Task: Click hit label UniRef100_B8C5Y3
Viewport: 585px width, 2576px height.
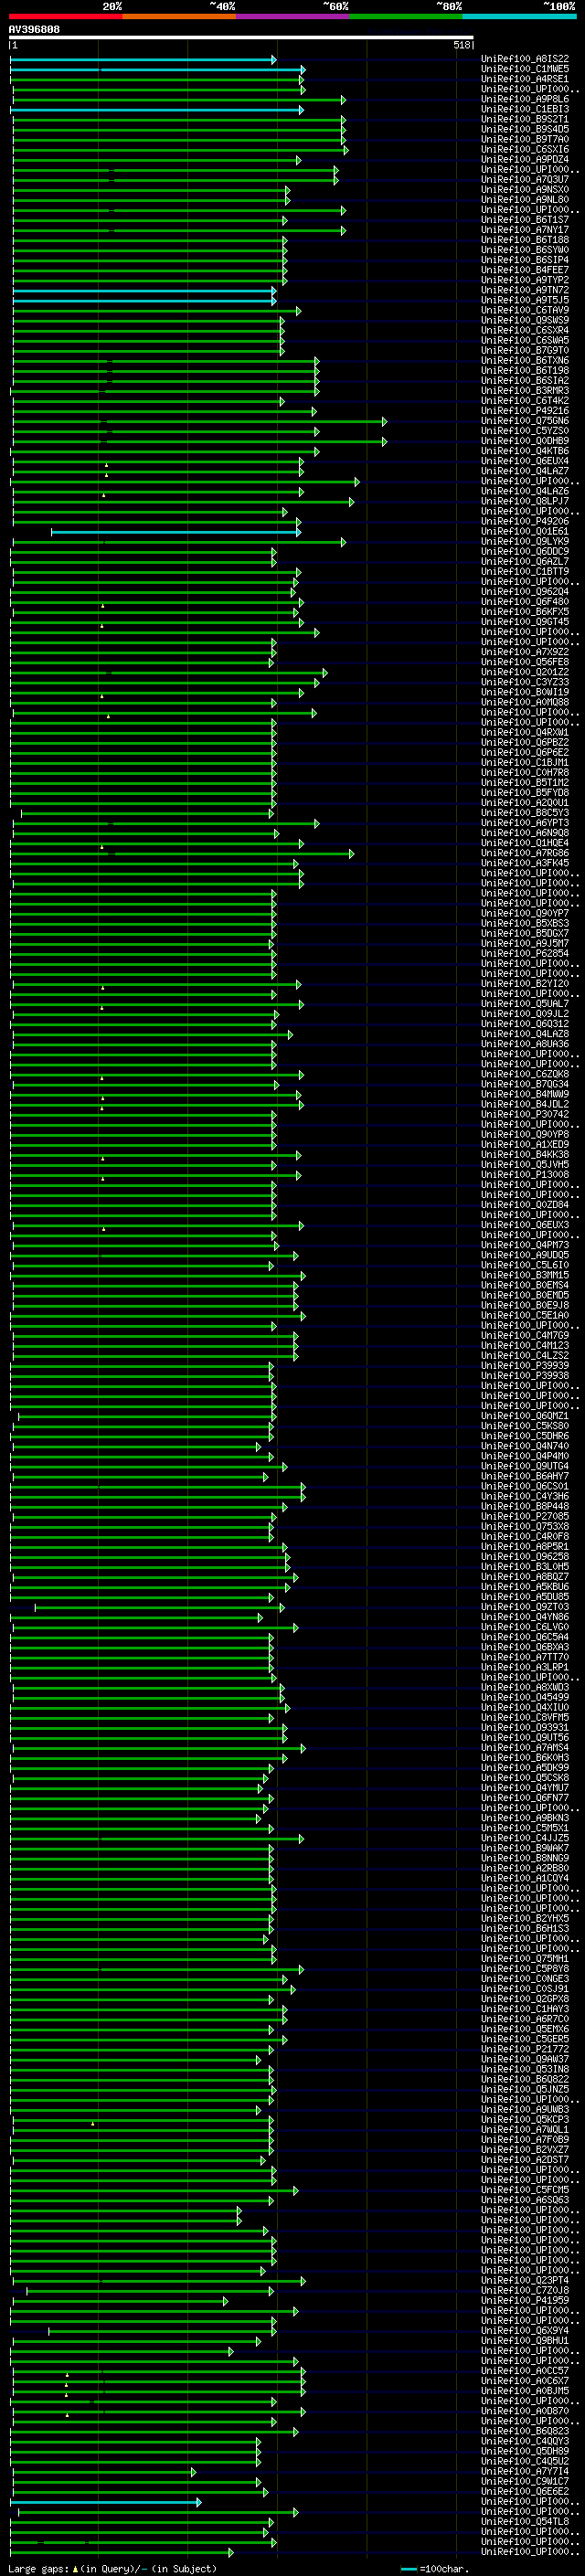Action: click(x=525, y=813)
